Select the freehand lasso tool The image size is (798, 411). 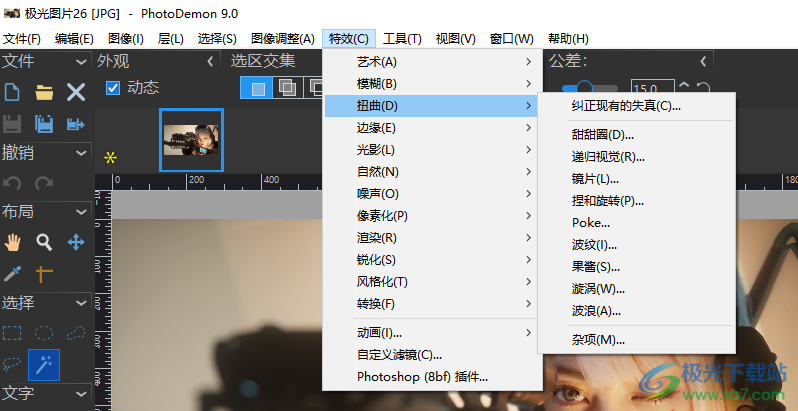(x=12, y=365)
